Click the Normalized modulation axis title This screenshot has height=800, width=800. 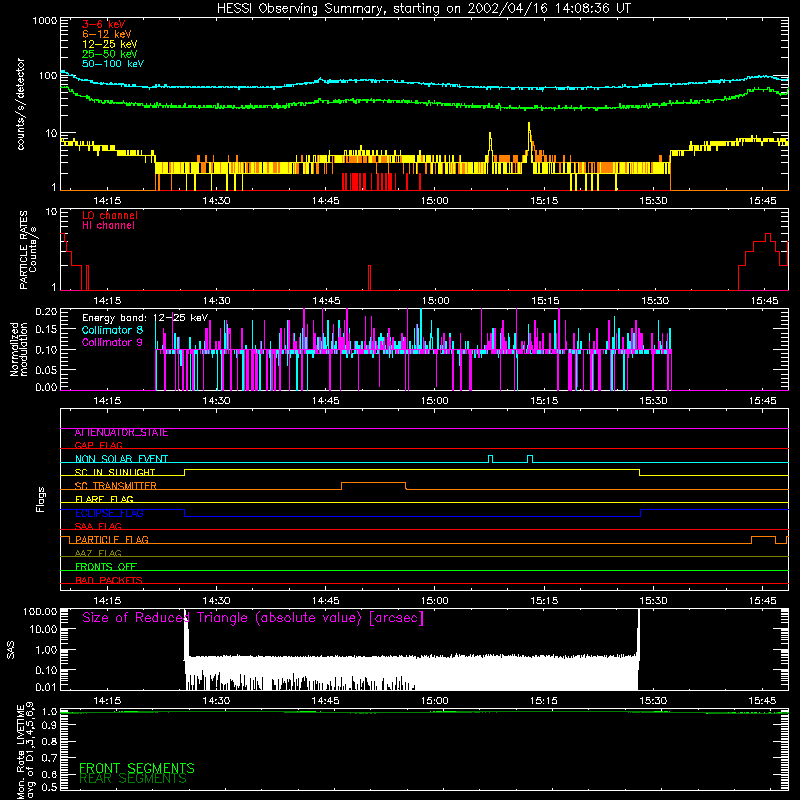[x=19, y=349]
